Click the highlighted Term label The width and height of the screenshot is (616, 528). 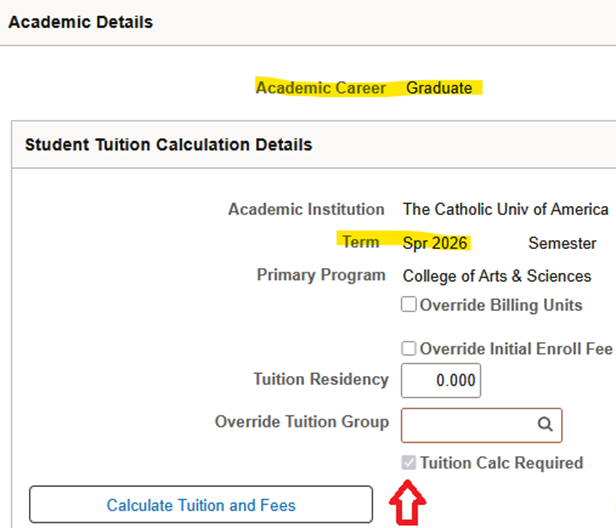360,243
